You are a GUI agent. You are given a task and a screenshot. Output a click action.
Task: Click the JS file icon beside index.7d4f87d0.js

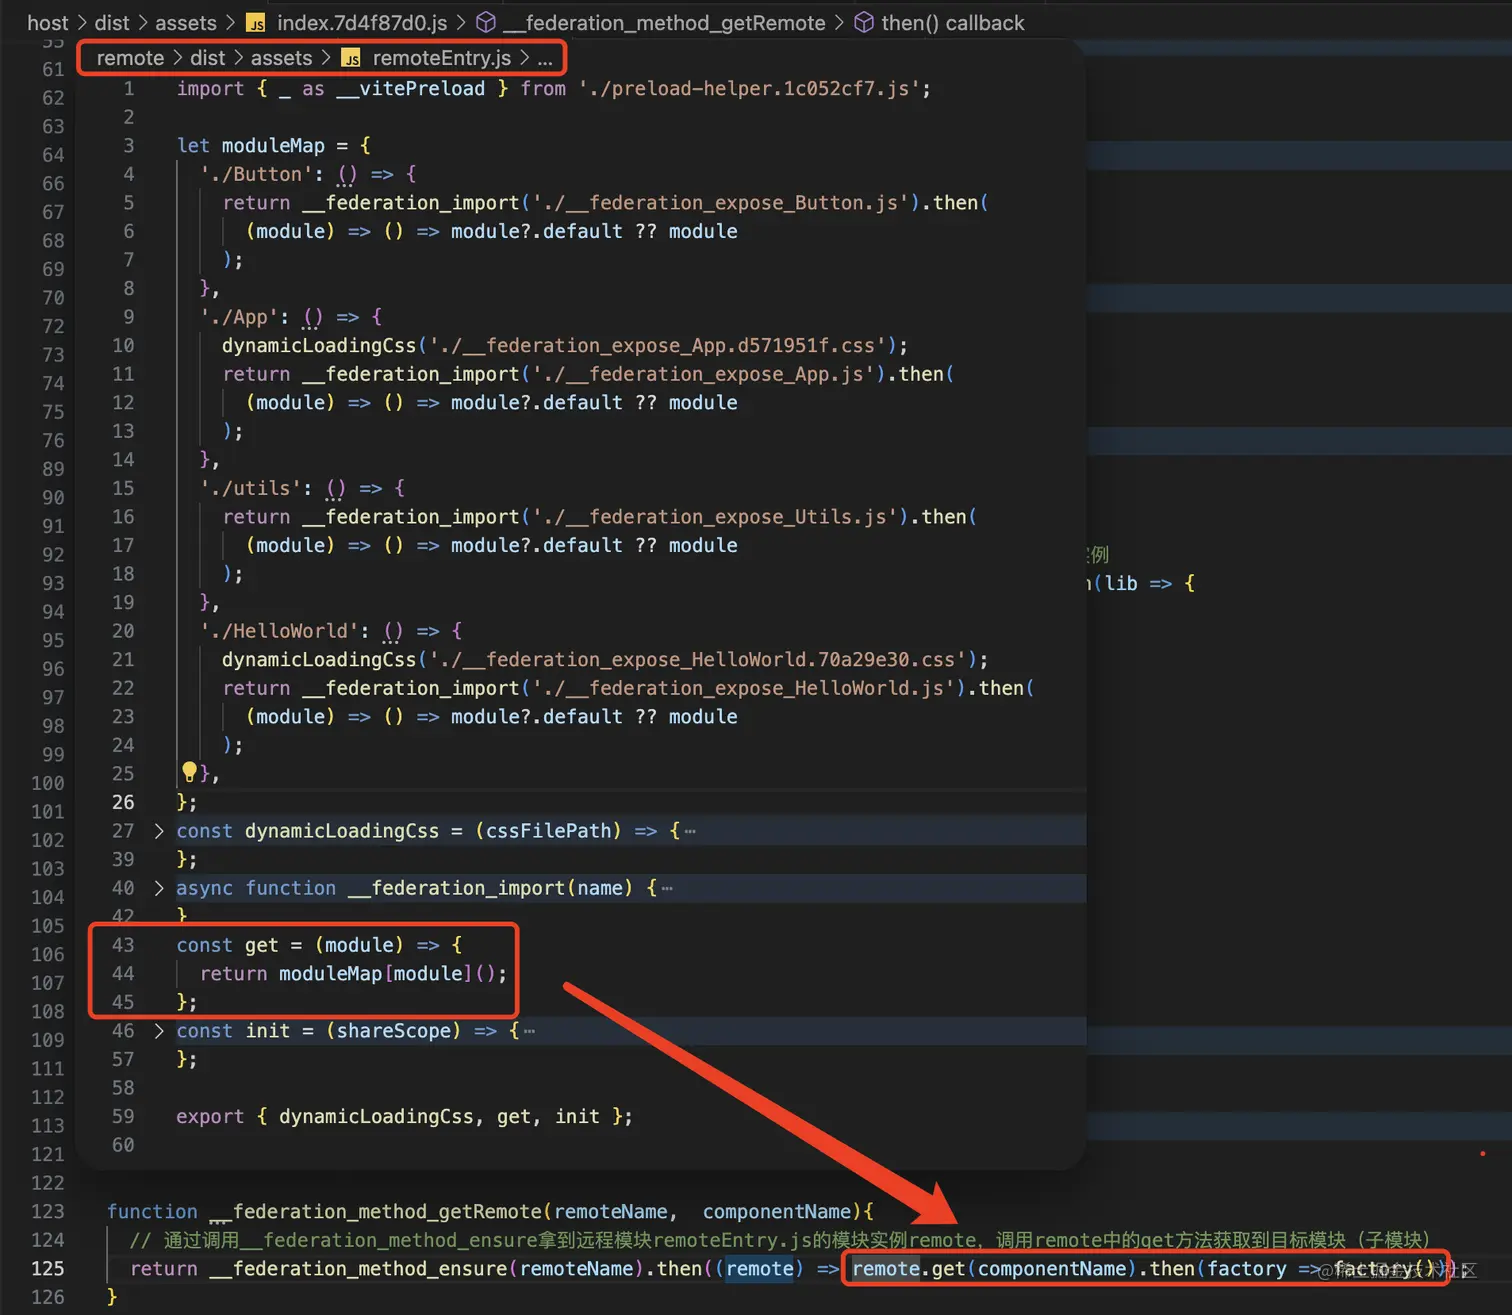click(x=256, y=23)
